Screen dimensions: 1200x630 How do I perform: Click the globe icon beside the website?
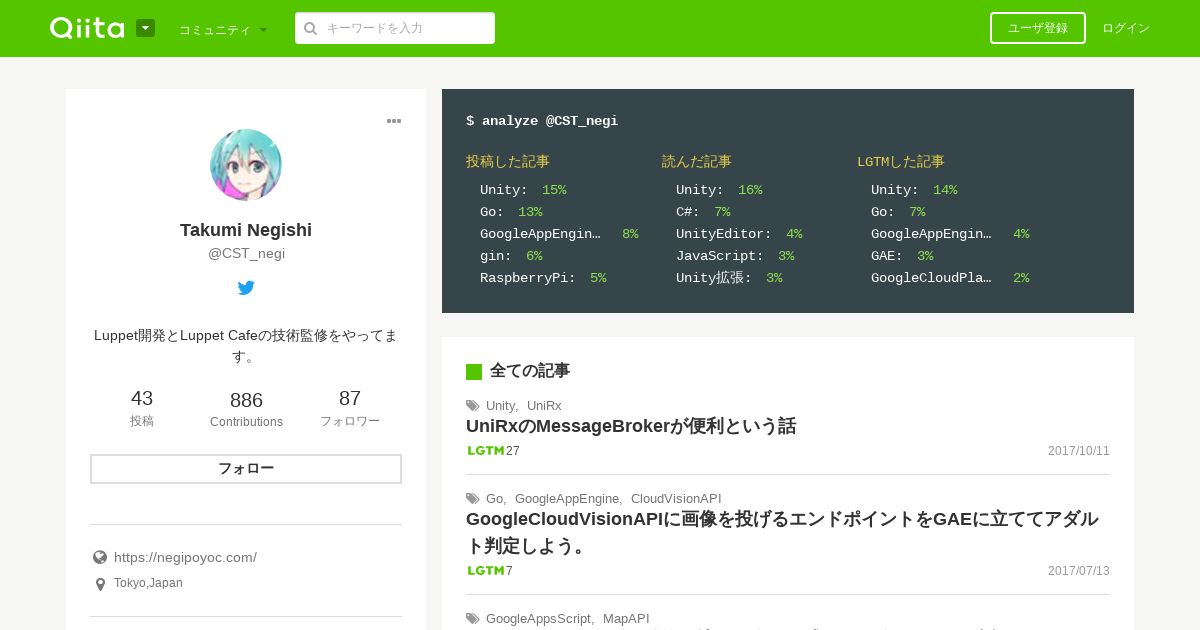(x=100, y=557)
